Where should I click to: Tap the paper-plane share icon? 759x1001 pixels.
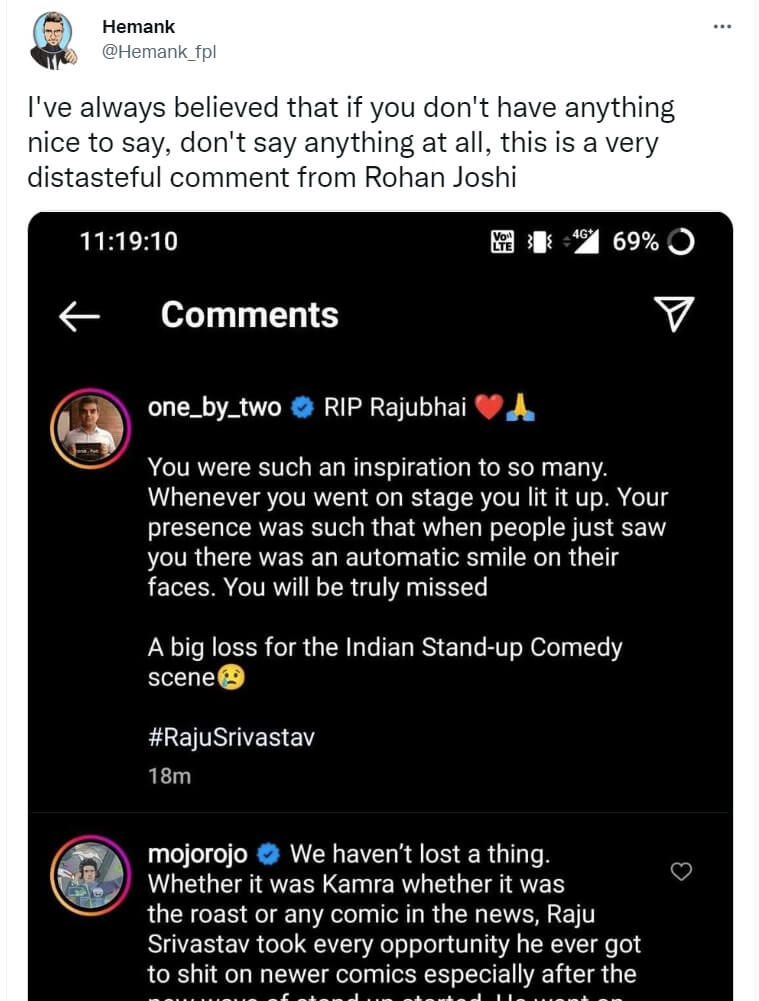tap(674, 314)
